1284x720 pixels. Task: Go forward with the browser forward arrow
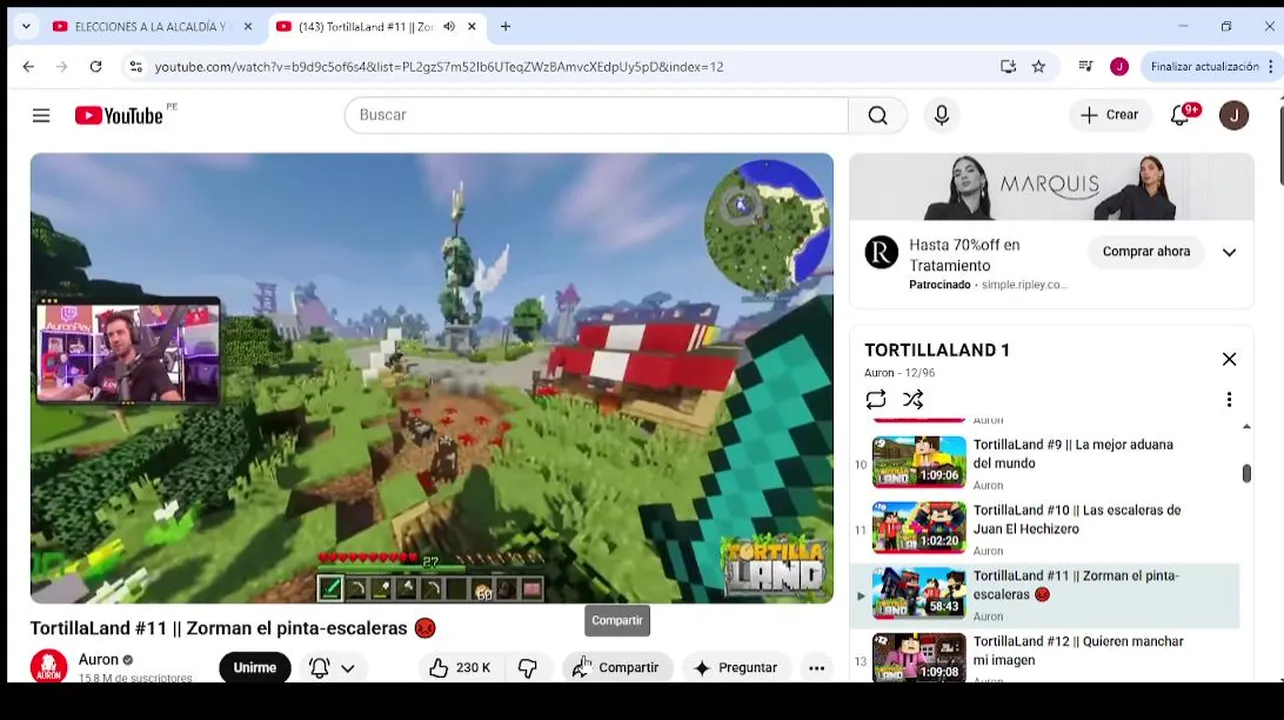[62, 67]
